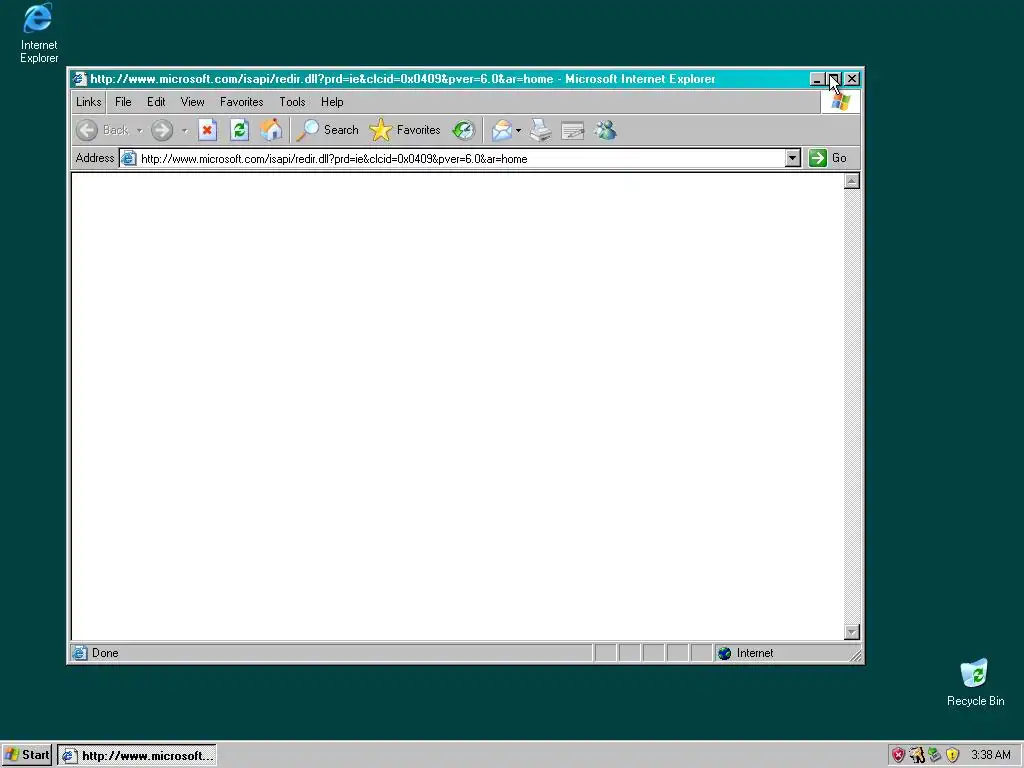Click the microsoft.com taskbar window button
The width and height of the screenshot is (1024, 768).
tap(137, 756)
